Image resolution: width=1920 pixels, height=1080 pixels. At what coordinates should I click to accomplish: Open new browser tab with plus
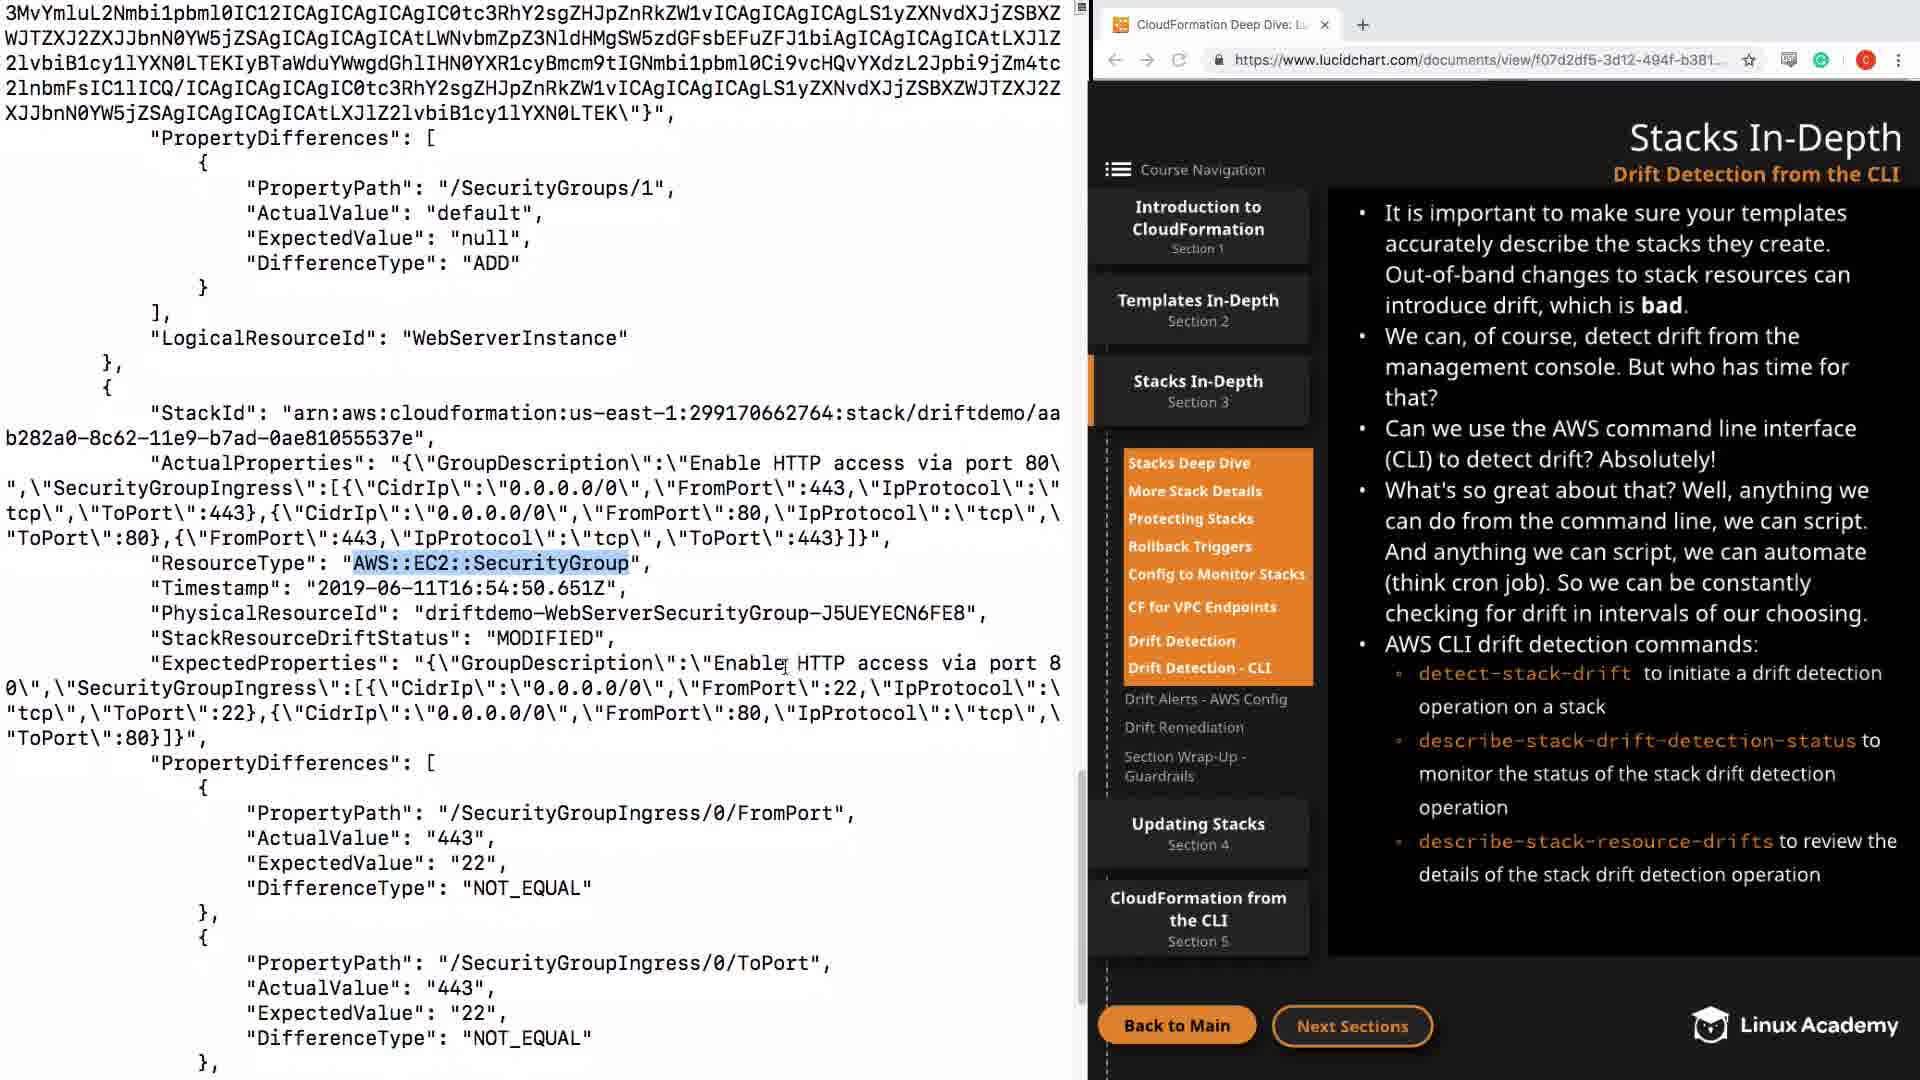[x=1363, y=25]
